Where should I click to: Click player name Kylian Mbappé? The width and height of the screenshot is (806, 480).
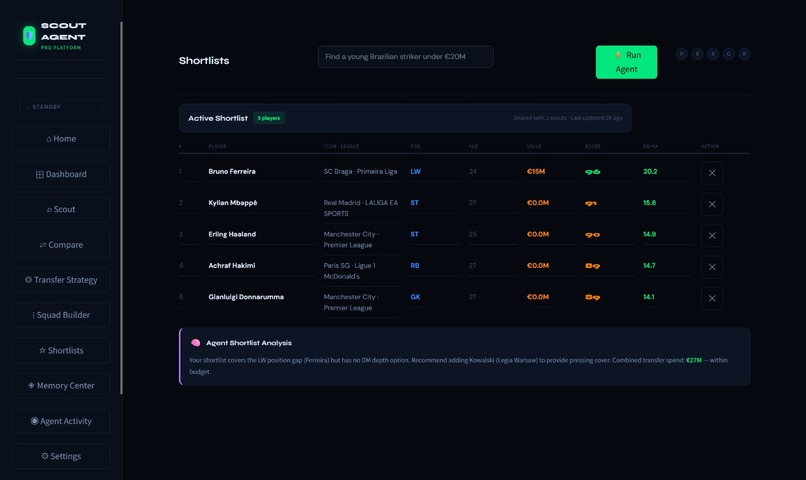[233, 202]
